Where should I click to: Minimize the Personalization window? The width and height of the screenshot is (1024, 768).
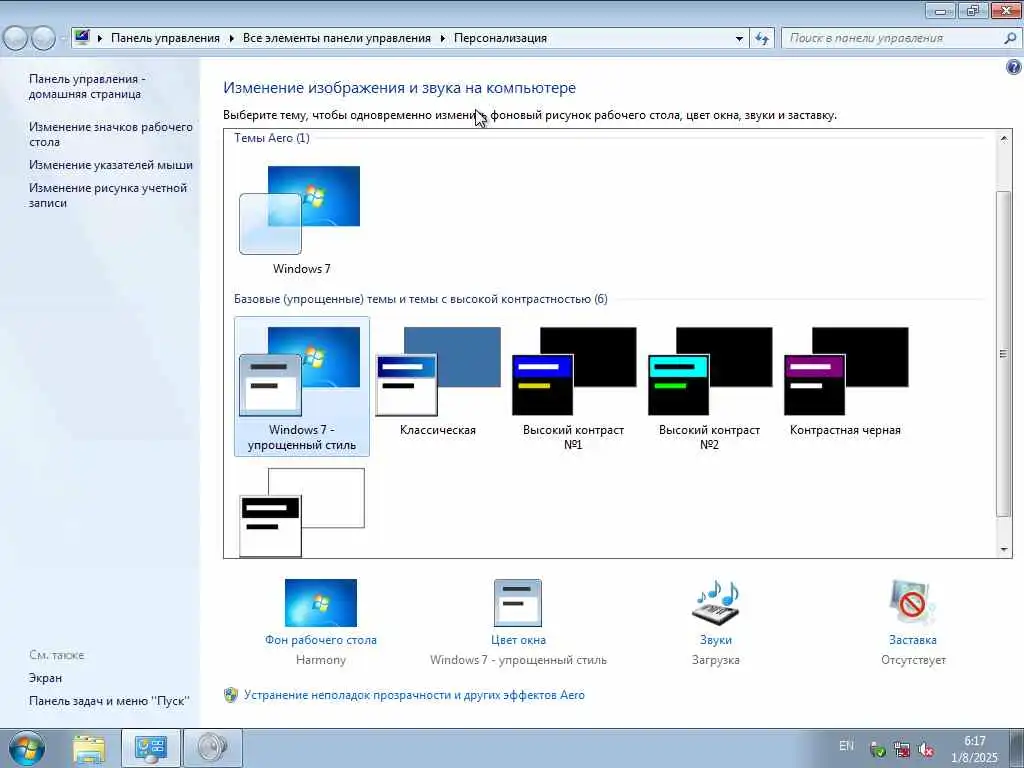(x=940, y=10)
